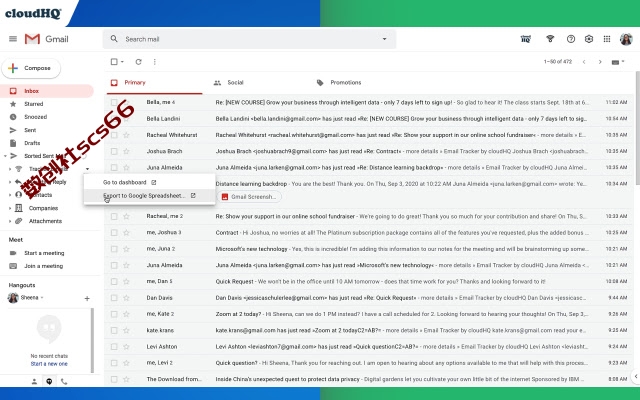Open the Snoozed folder
This screenshot has height=400, width=640.
pyautogui.click(x=36, y=117)
